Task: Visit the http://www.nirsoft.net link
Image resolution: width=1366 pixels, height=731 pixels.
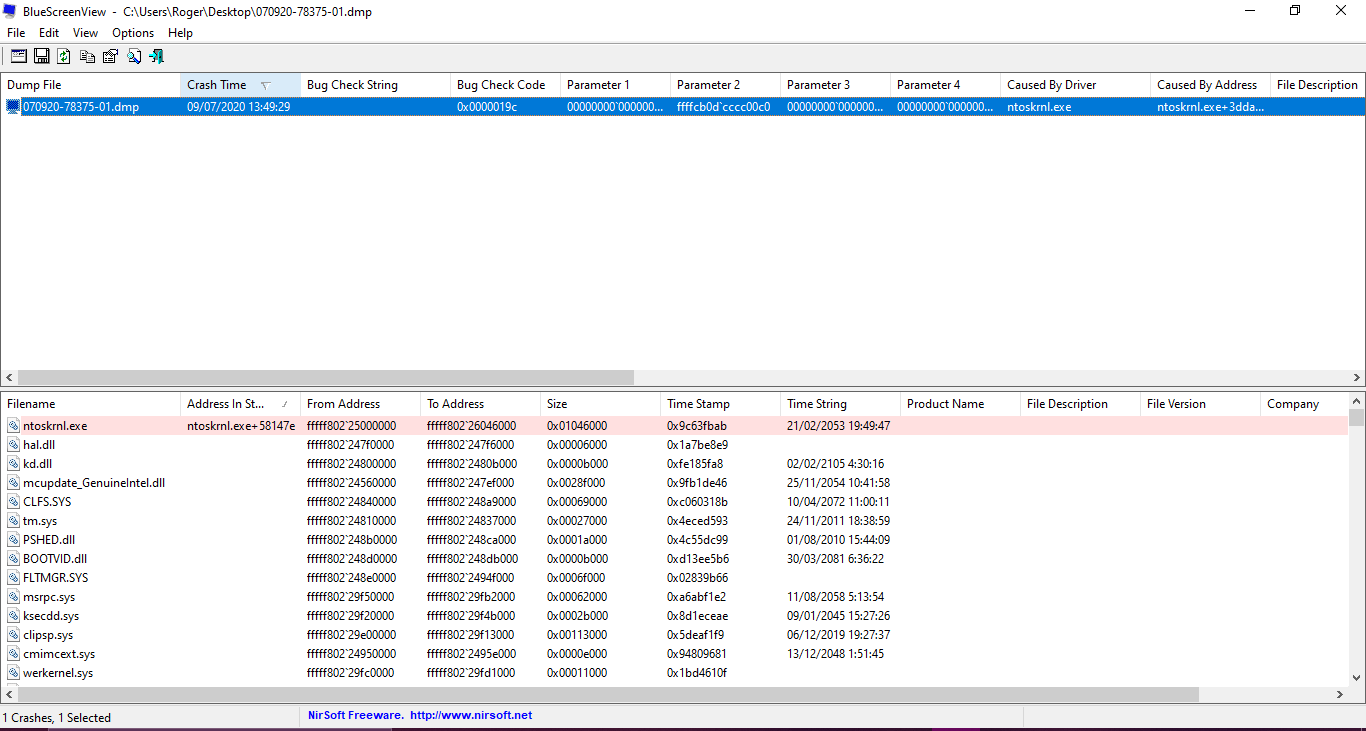Action: click(x=471, y=716)
